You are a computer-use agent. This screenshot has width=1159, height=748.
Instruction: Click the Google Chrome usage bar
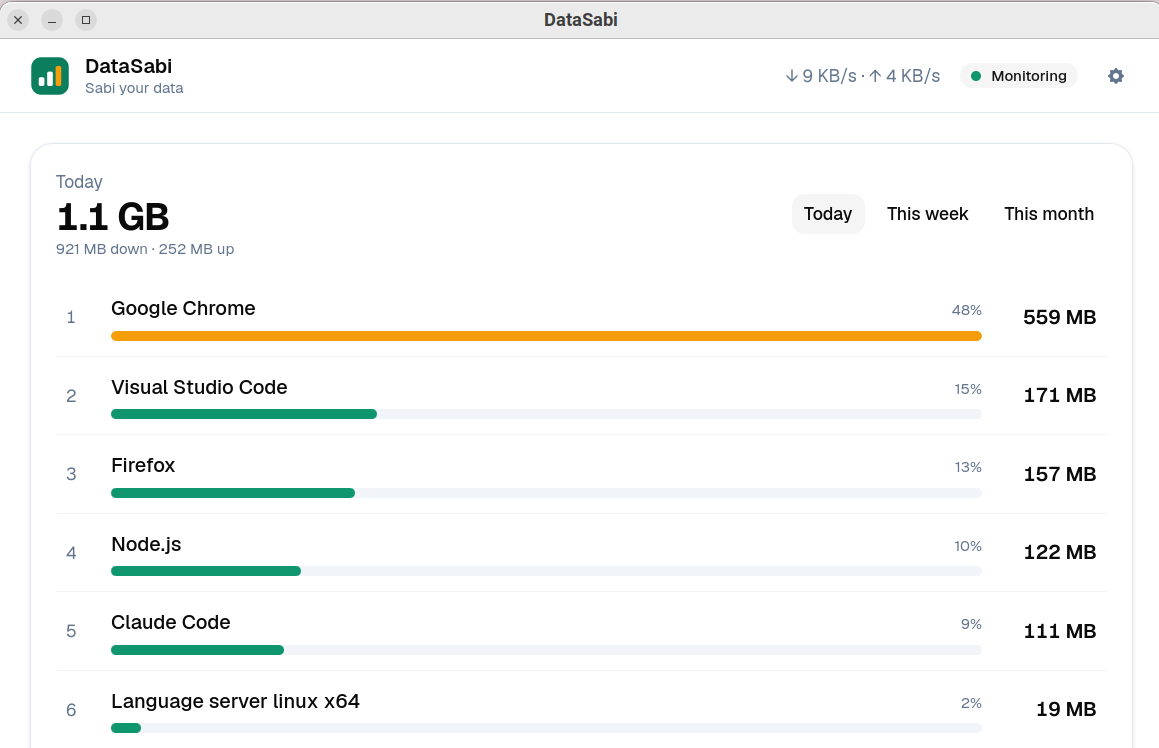click(546, 336)
